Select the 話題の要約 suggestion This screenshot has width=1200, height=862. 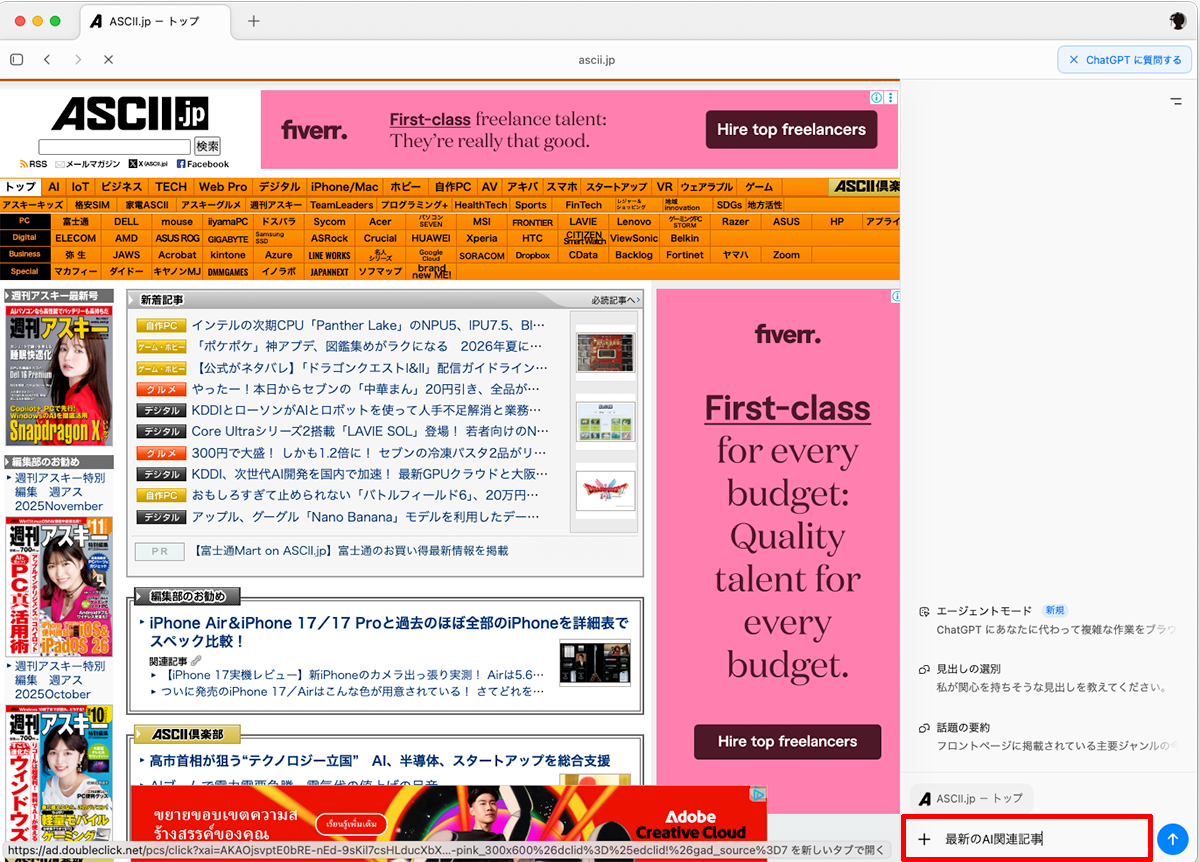1046,736
